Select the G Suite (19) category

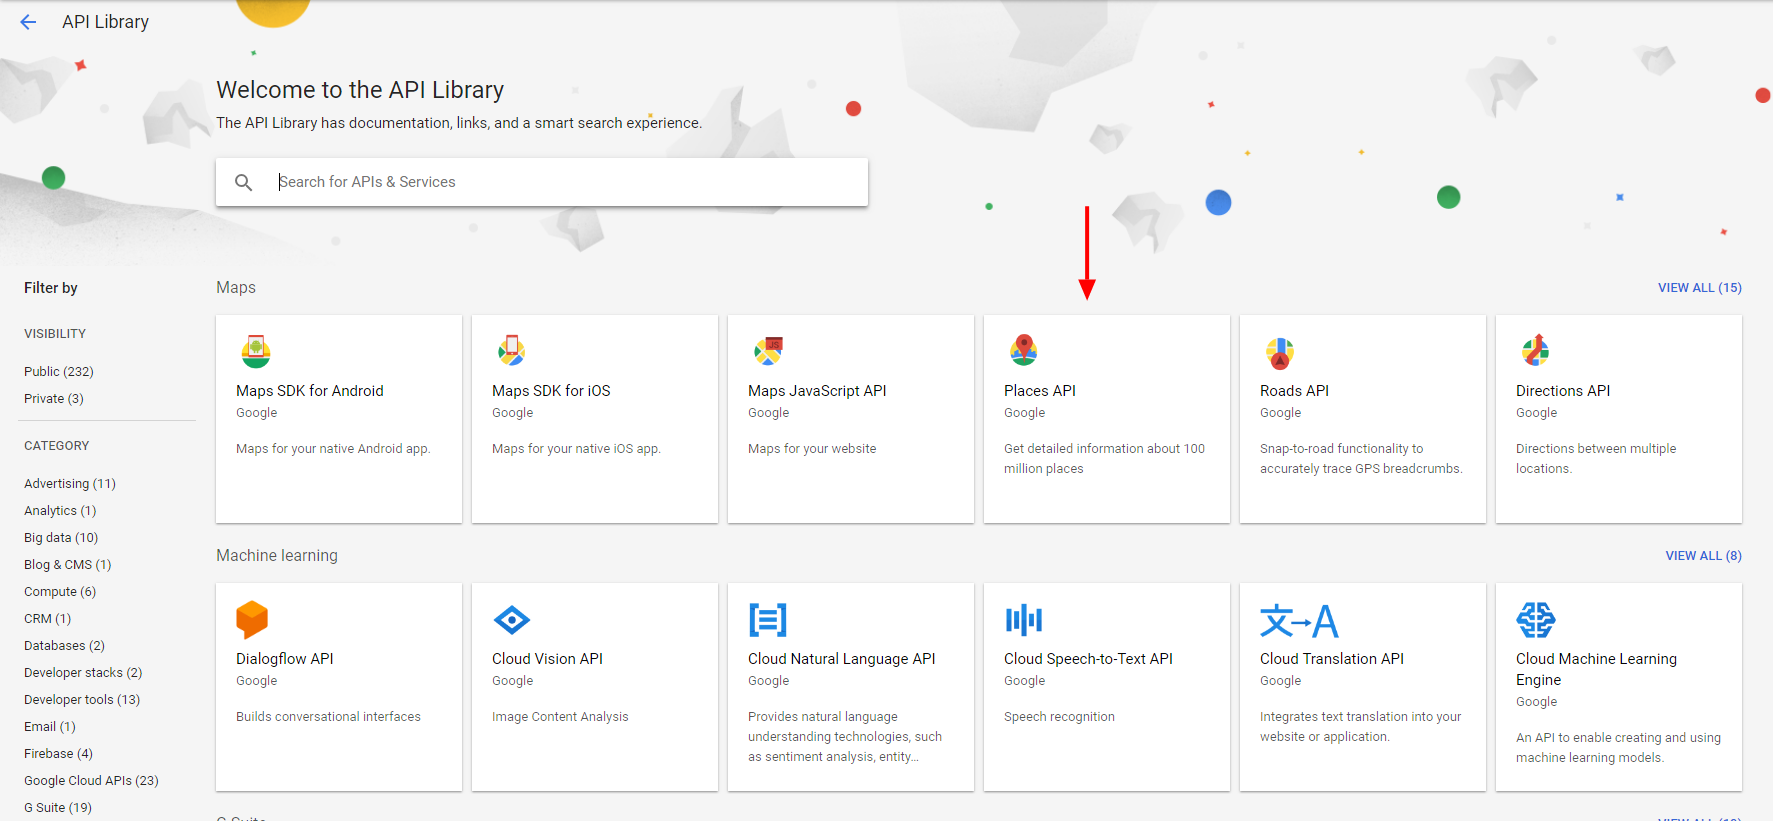point(58,808)
